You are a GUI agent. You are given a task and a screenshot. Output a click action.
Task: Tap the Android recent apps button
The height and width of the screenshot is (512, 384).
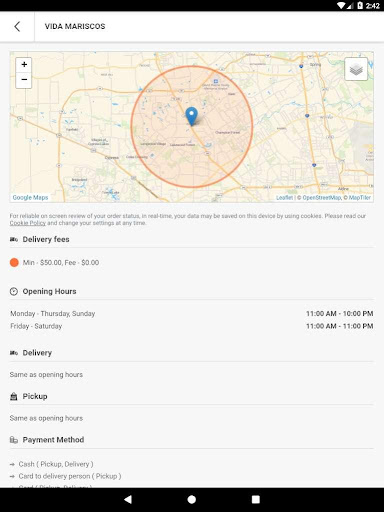(256, 499)
